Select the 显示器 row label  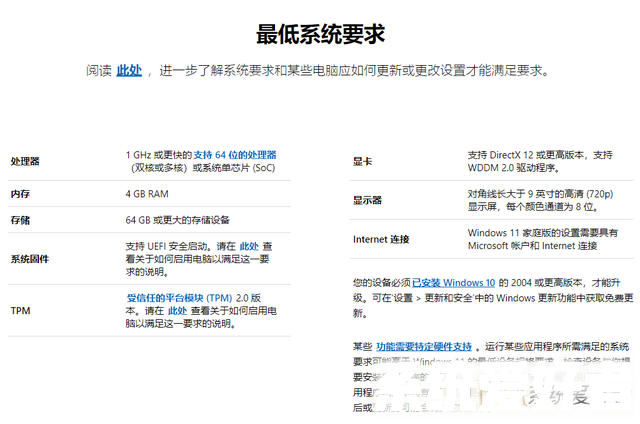(x=367, y=200)
